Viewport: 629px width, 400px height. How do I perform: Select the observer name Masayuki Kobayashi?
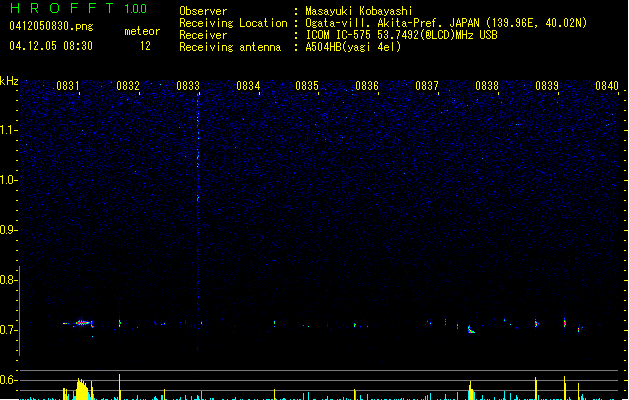click(x=359, y=11)
